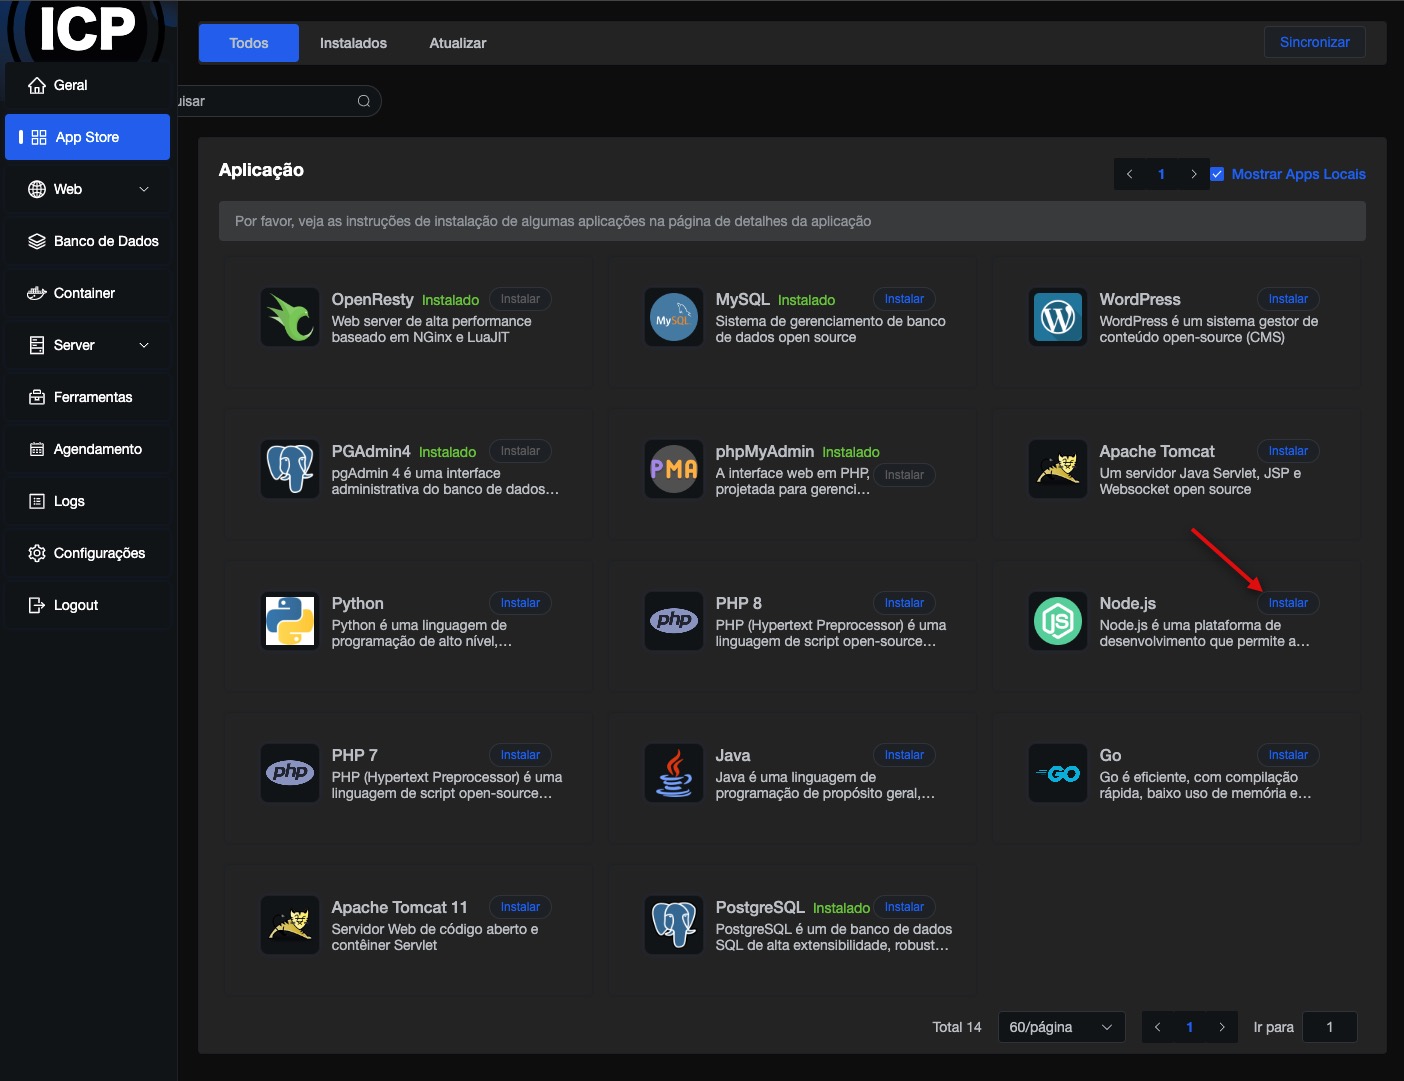The image size is (1404, 1081).
Task: Go to previous page at top pagination
Action: (x=1130, y=174)
